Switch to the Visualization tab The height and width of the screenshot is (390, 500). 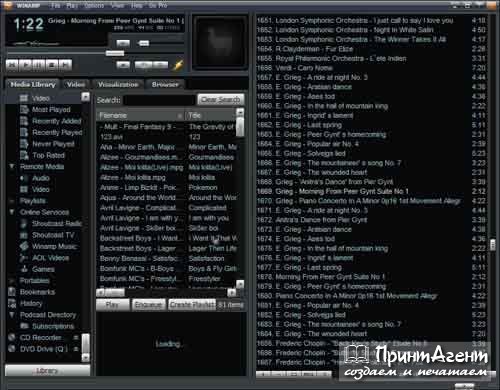point(118,84)
